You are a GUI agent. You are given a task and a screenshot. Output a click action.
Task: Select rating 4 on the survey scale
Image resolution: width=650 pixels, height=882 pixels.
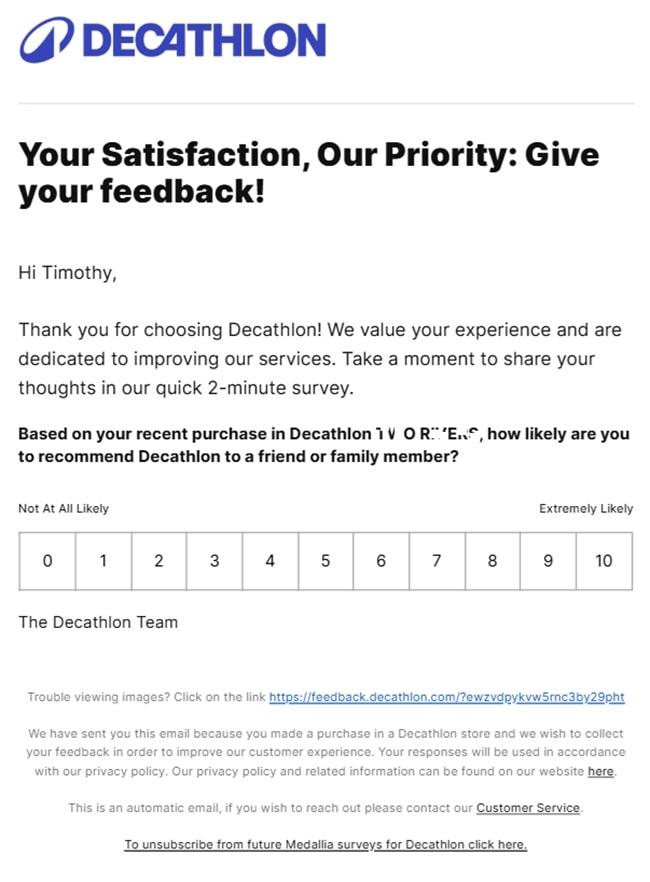pos(269,561)
